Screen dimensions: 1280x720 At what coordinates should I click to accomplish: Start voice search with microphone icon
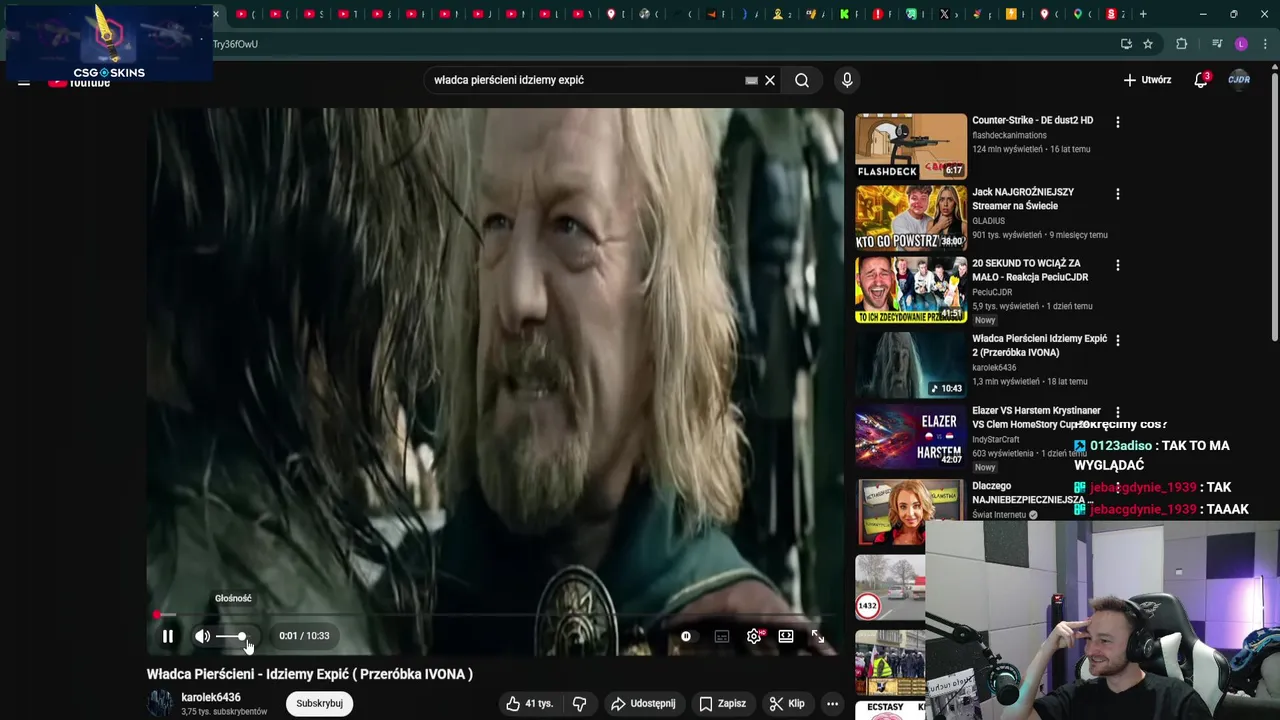(x=847, y=80)
